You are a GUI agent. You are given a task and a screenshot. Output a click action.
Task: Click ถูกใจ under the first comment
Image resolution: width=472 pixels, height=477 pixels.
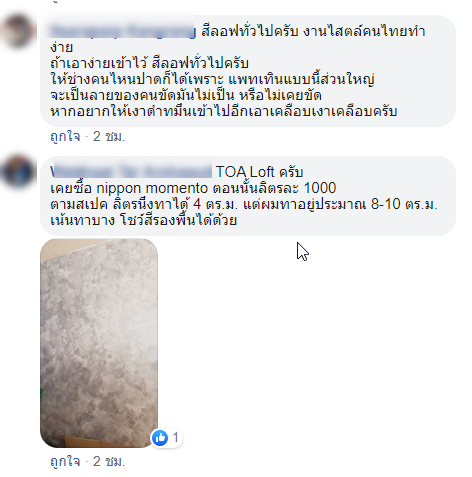click(65, 136)
